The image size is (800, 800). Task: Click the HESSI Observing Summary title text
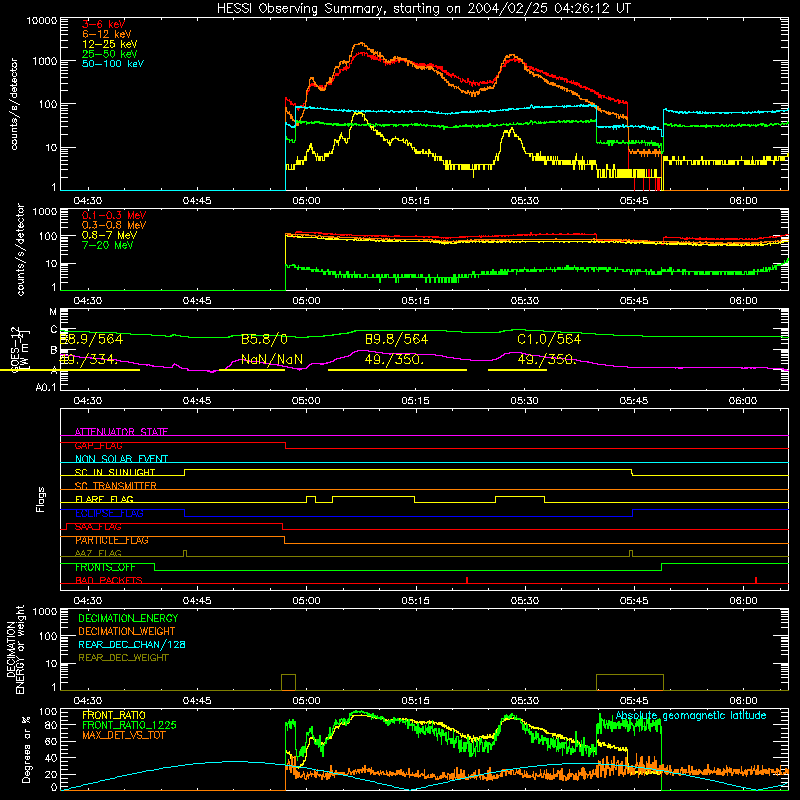click(x=423, y=8)
